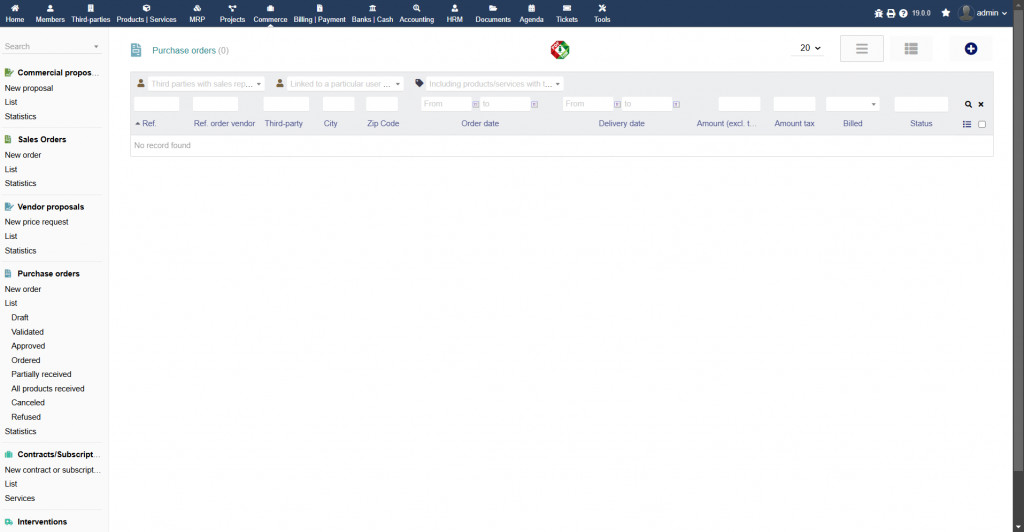This screenshot has width=1024, height=532.
Task: Toggle the select-all rows checkbox
Action: click(982, 124)
